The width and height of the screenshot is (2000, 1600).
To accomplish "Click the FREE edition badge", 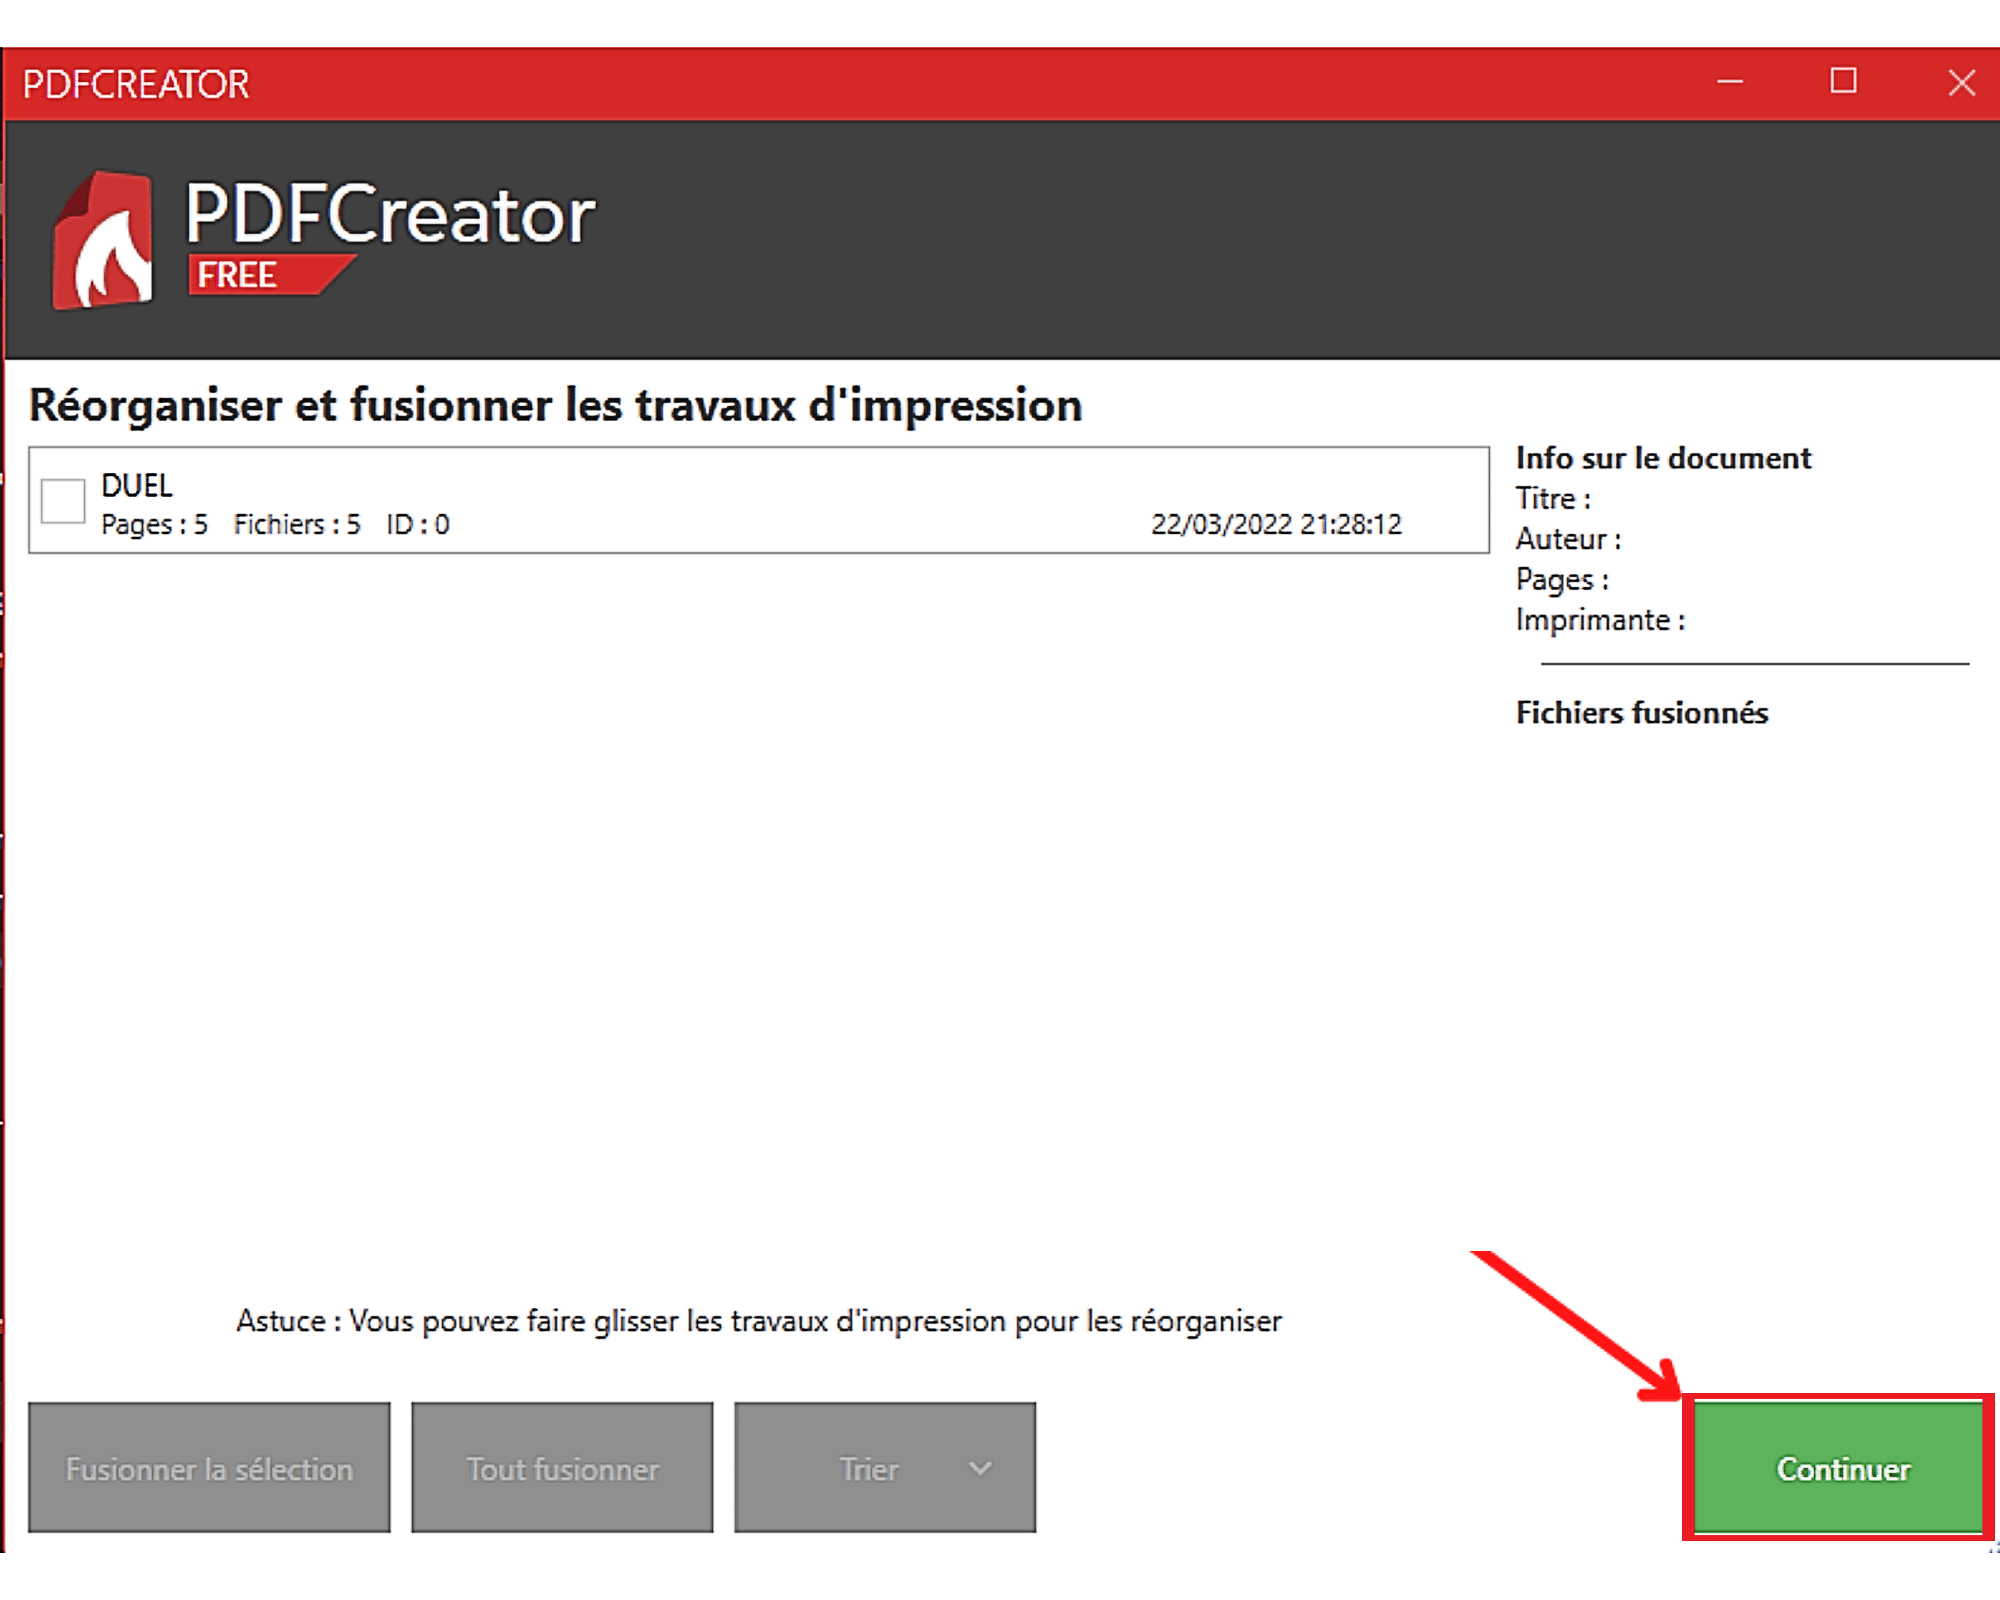I will coord(270,274).
